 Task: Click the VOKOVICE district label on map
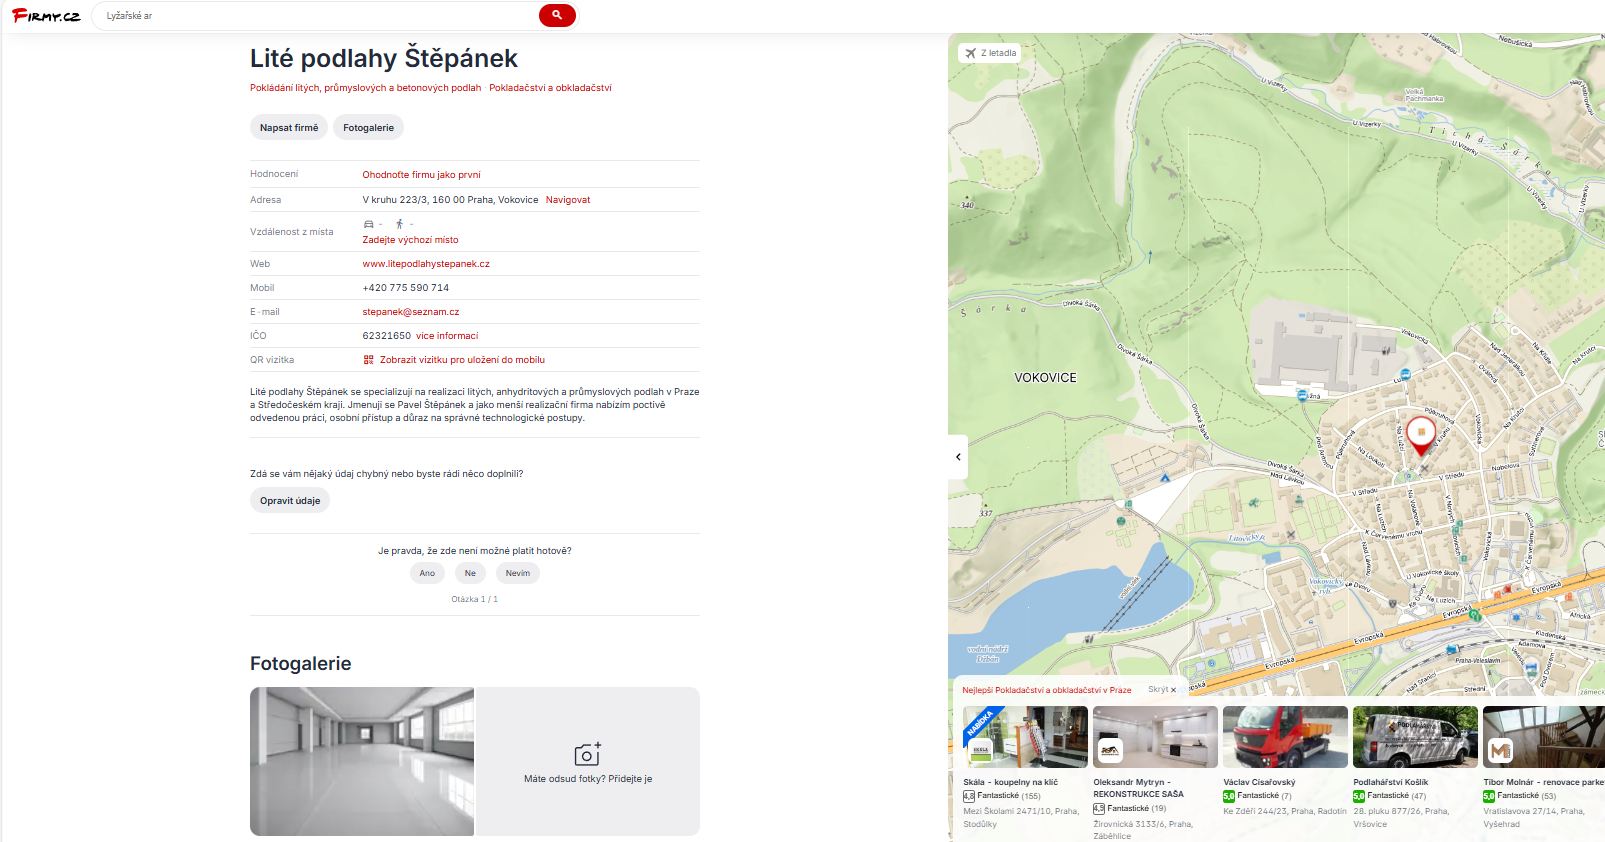click(x=1045, y=378)
